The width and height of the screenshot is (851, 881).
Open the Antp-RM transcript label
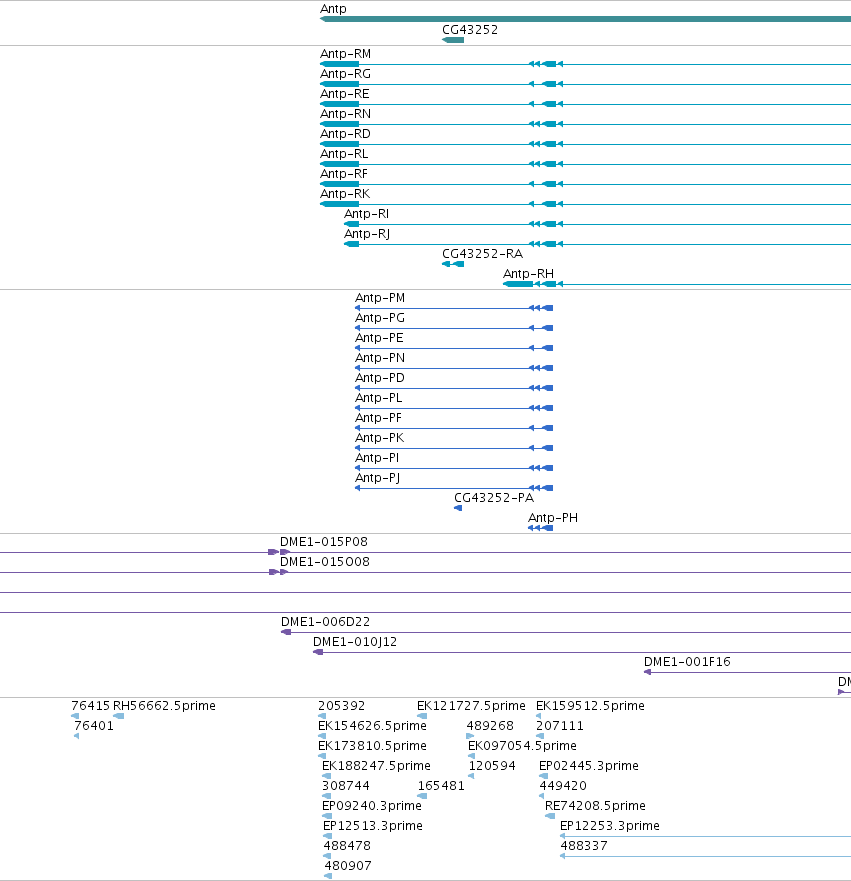(345, 54)
